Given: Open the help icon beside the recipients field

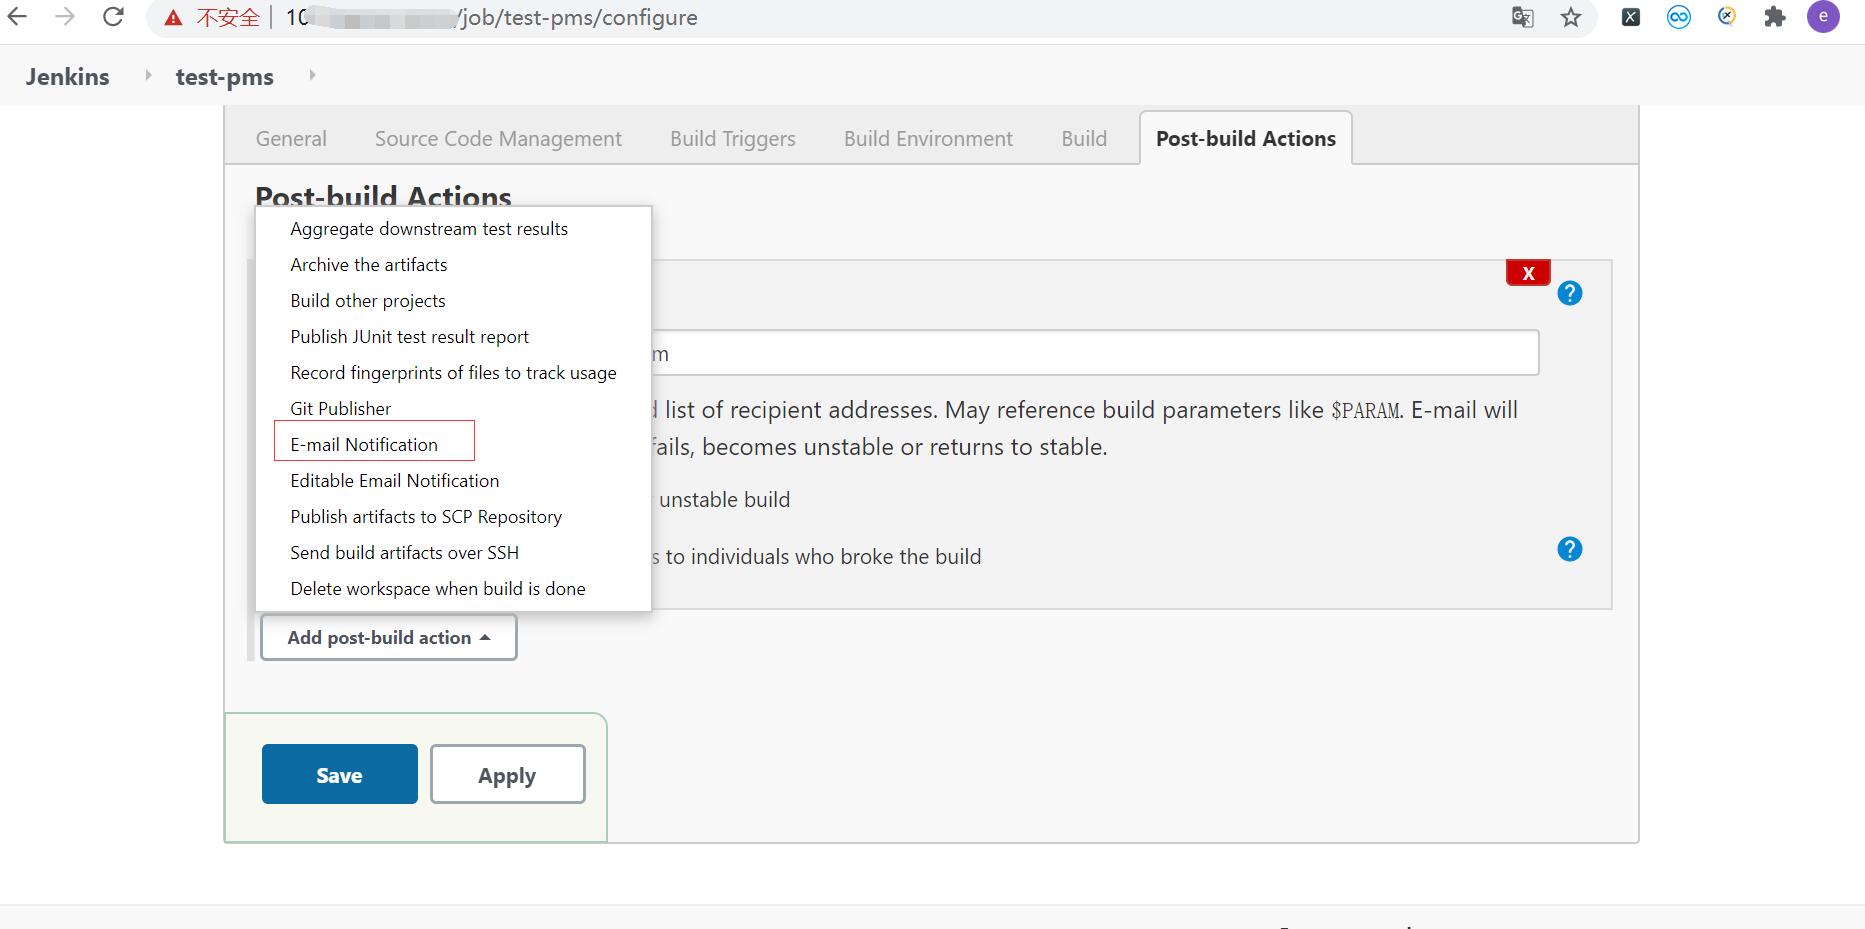Looking at the screenshot, I should (1570, 293).
